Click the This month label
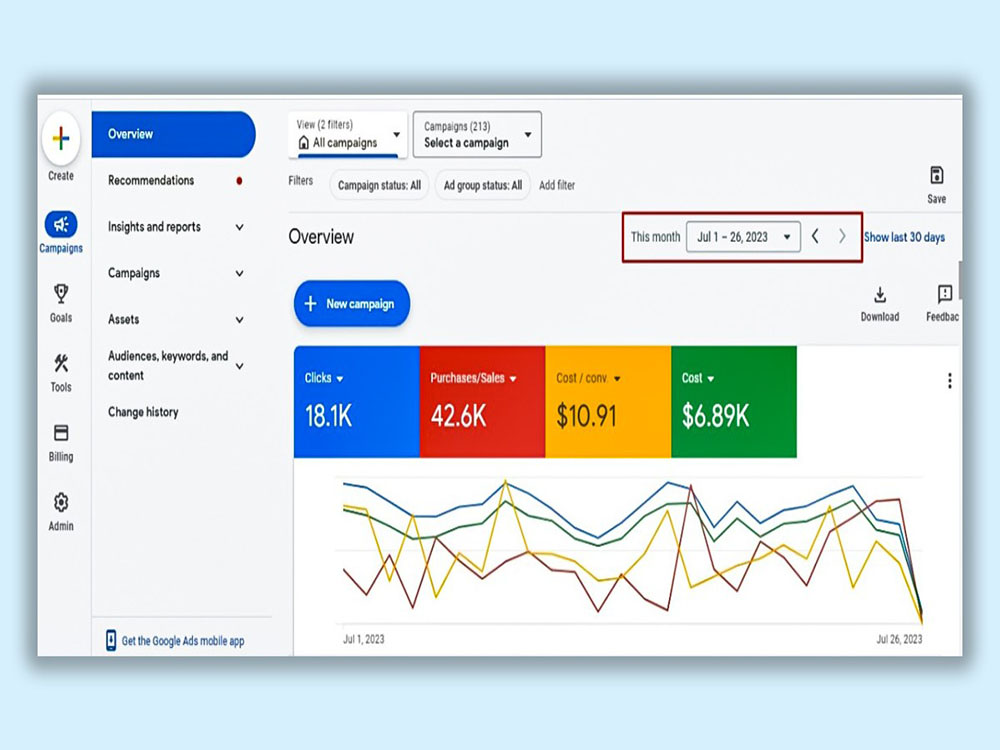Image resolution: width=1000 pixels, height=750 pixels. coord(656,237)
